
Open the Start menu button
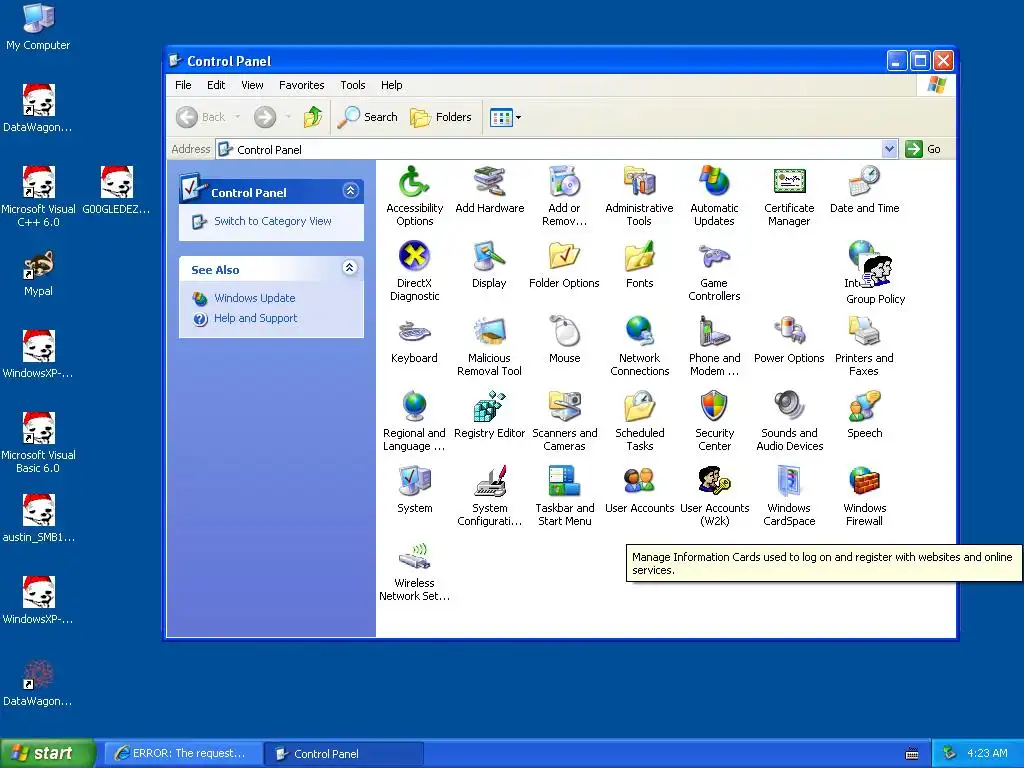(x=47, y=754)
